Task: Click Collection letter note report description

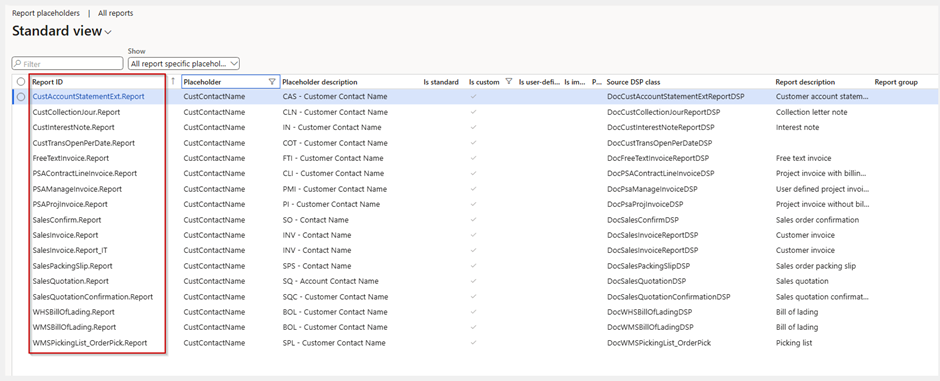Action: (x=811, y=112)
